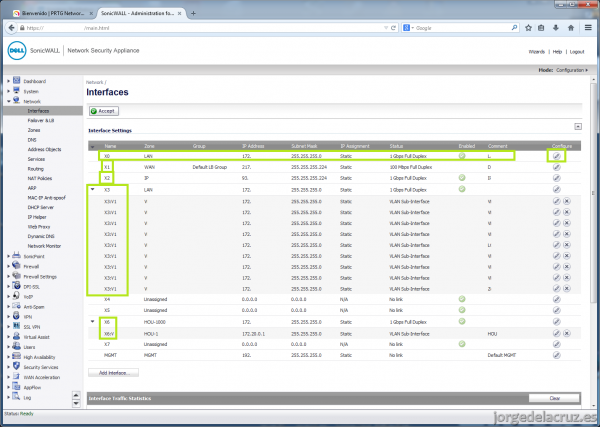Expand the High Availability section arrow

coord(8,357)
